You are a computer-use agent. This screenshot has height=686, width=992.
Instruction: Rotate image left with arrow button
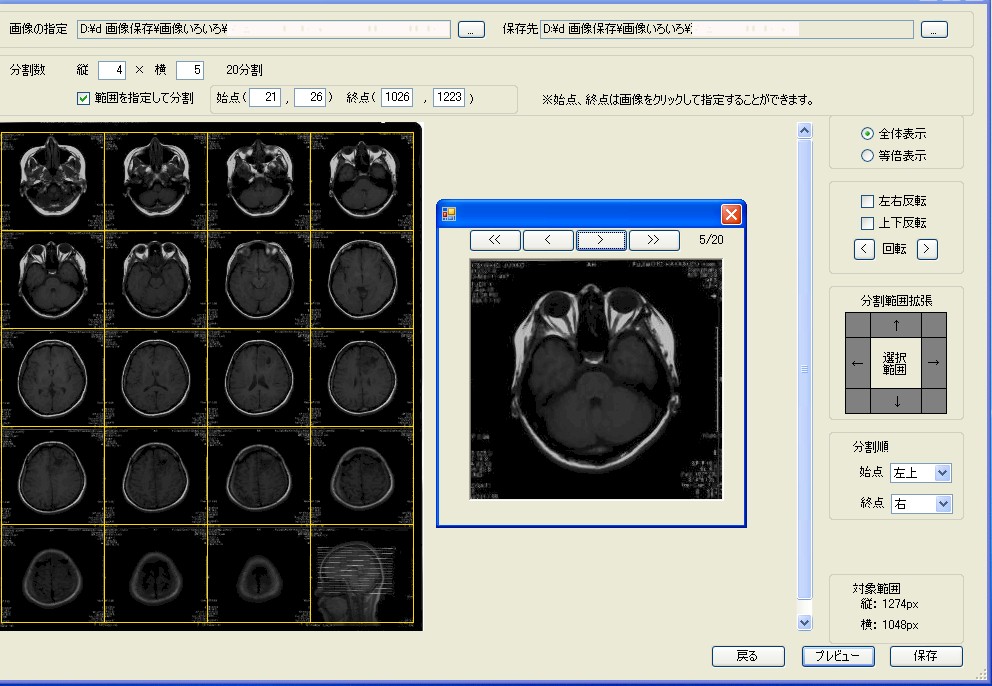pos(865,249)
